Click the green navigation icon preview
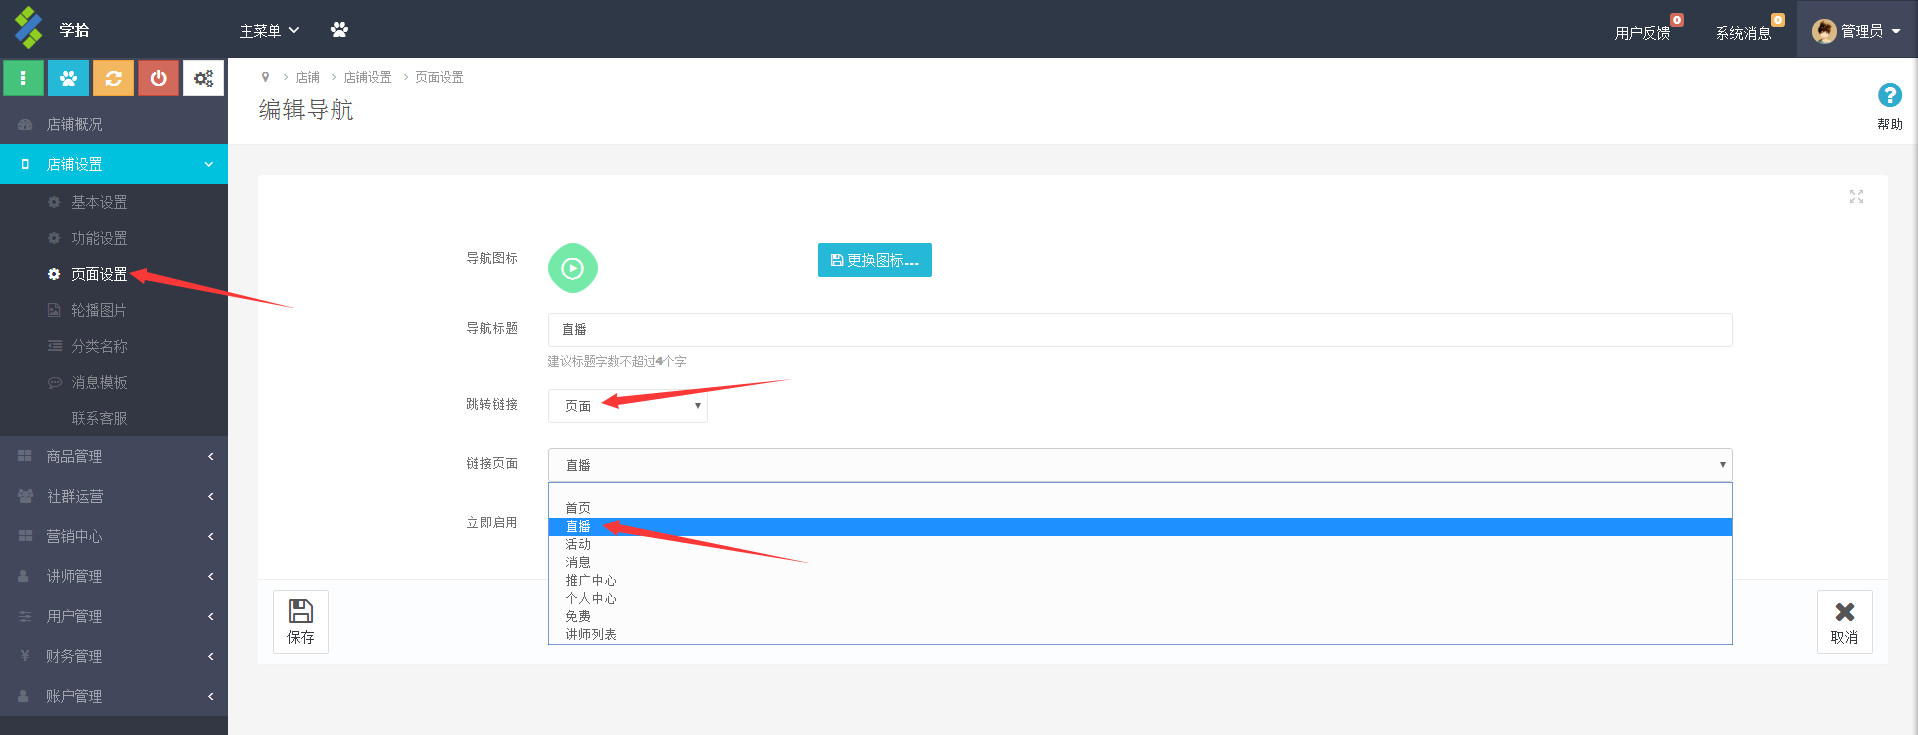1918x735 pixels. click(572, 268)
